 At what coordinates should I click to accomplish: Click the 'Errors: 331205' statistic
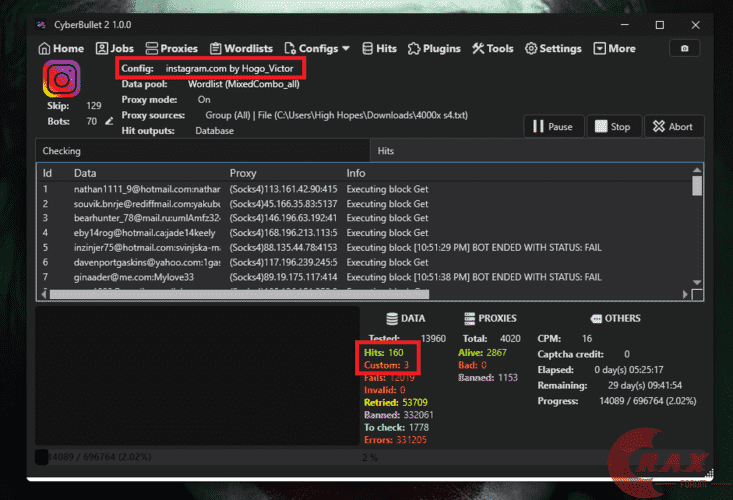pos(395,440)
